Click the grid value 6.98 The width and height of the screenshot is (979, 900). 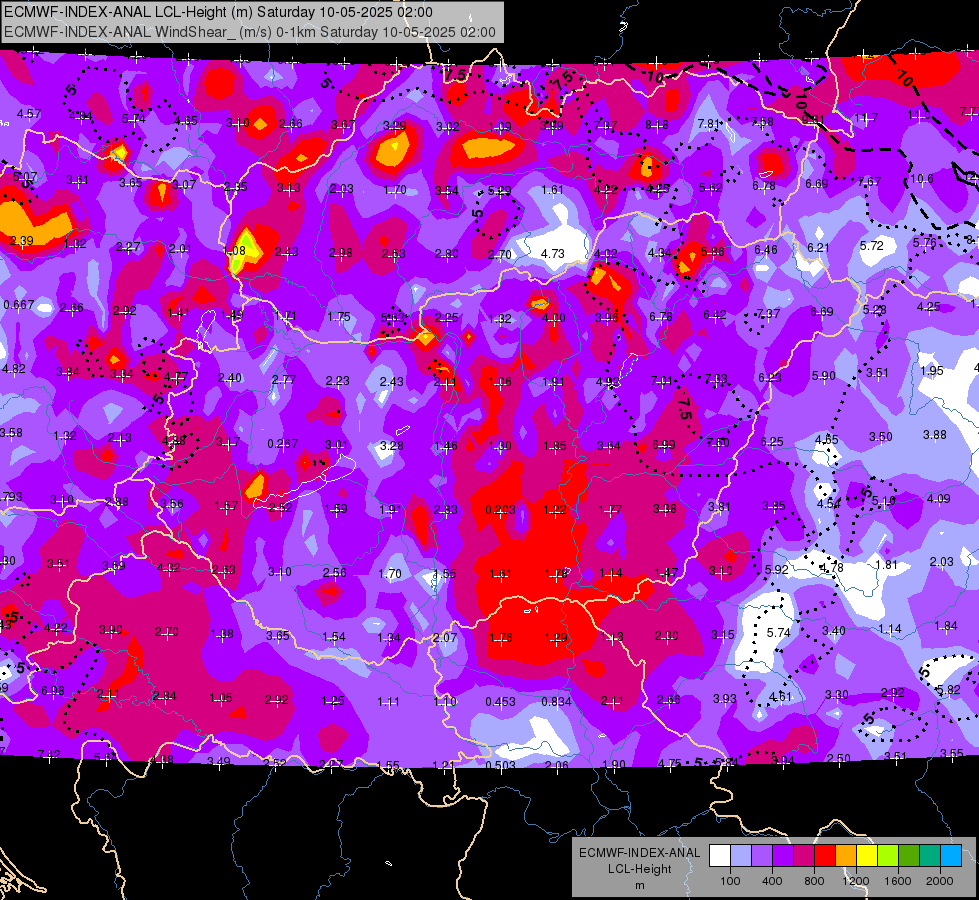pos(52,691)
